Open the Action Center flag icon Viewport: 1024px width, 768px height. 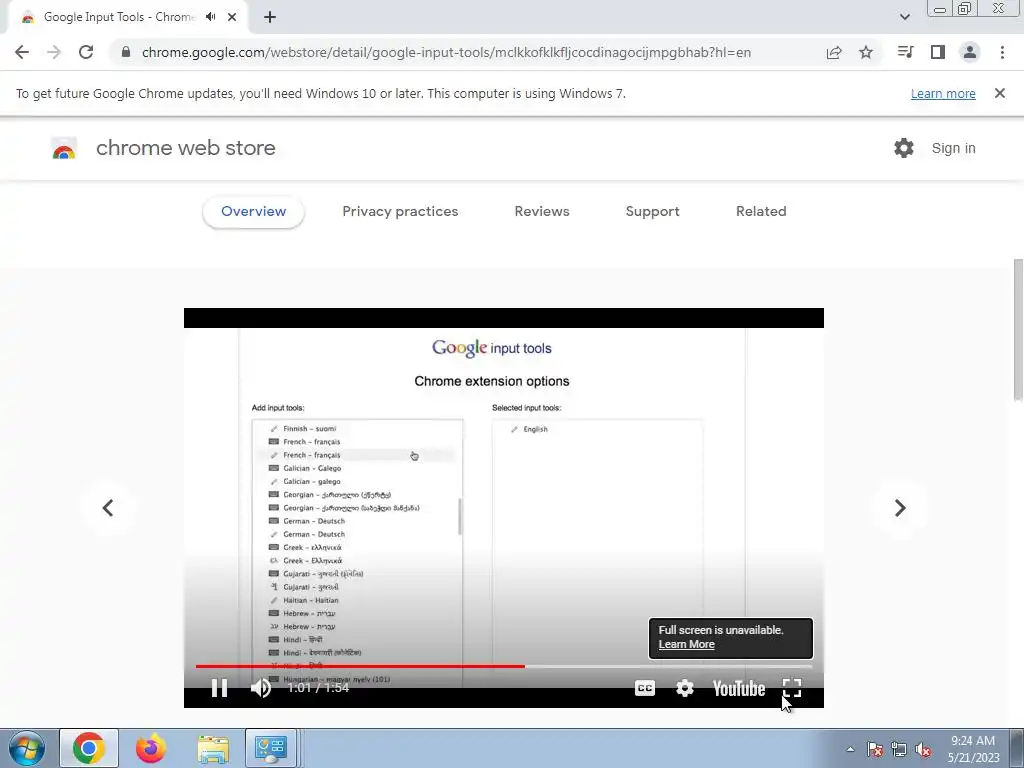coord(875,750)
